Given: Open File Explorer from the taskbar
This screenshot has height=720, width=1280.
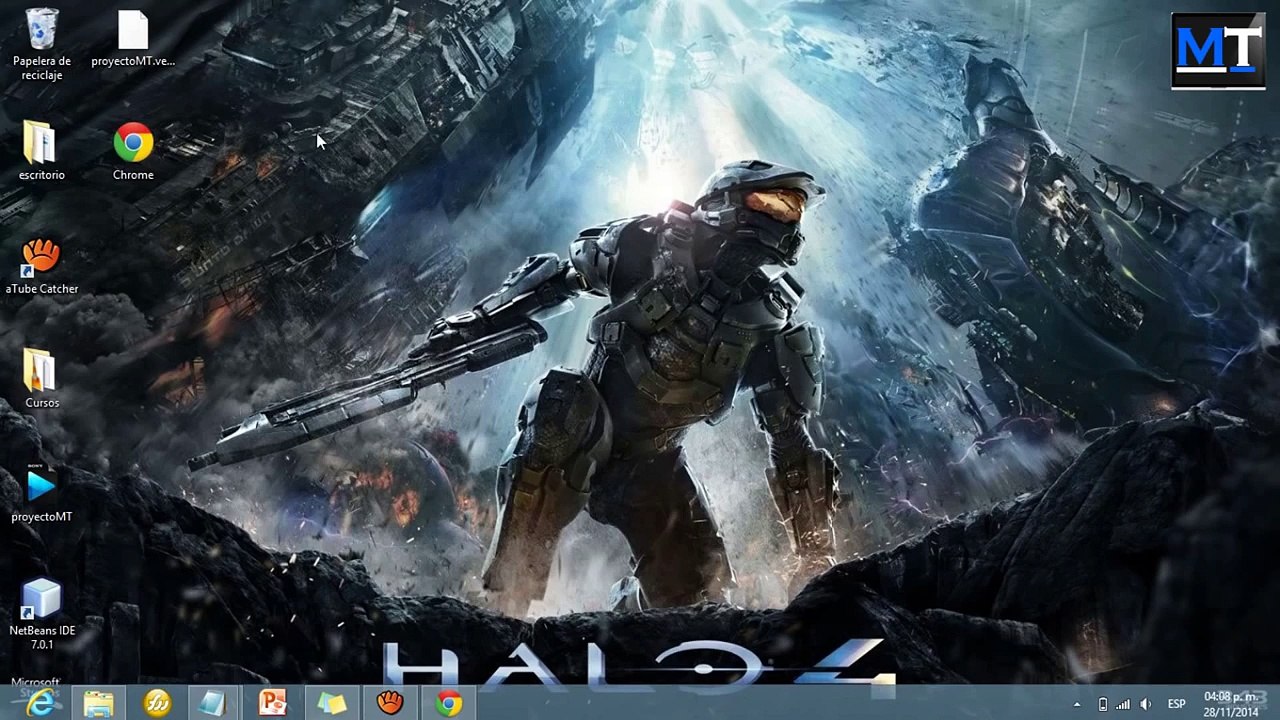Looking at the screenshot, I should click(99, 704).
